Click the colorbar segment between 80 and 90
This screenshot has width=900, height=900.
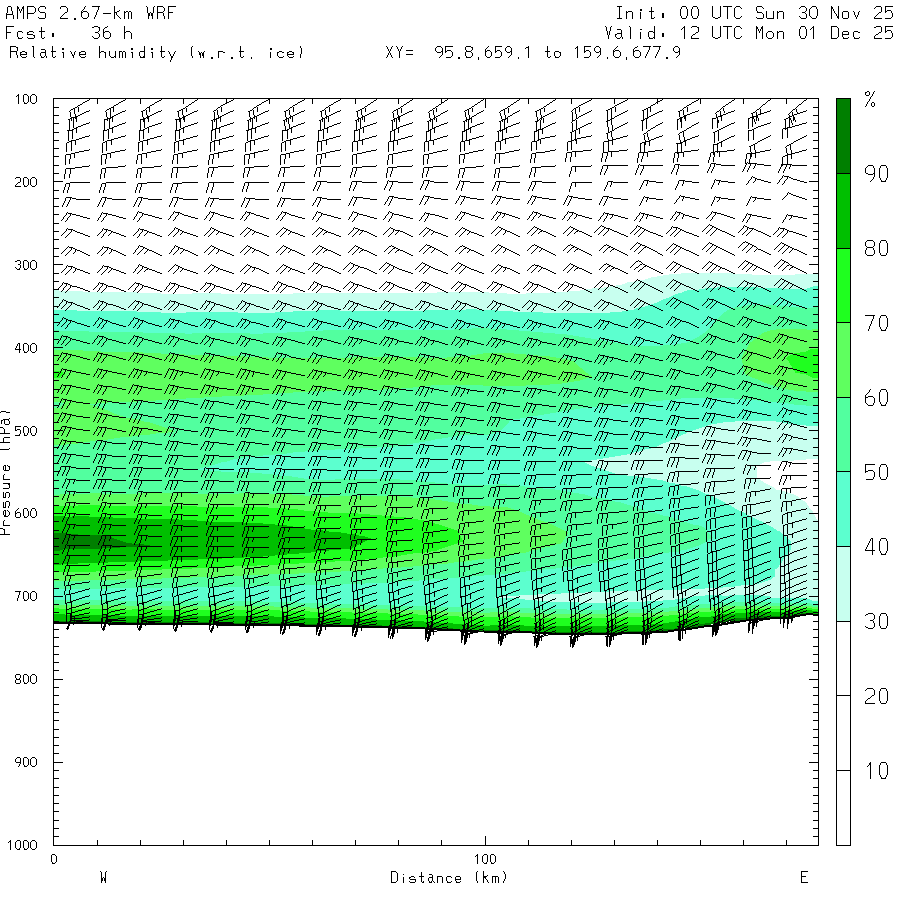pos(843,211)
